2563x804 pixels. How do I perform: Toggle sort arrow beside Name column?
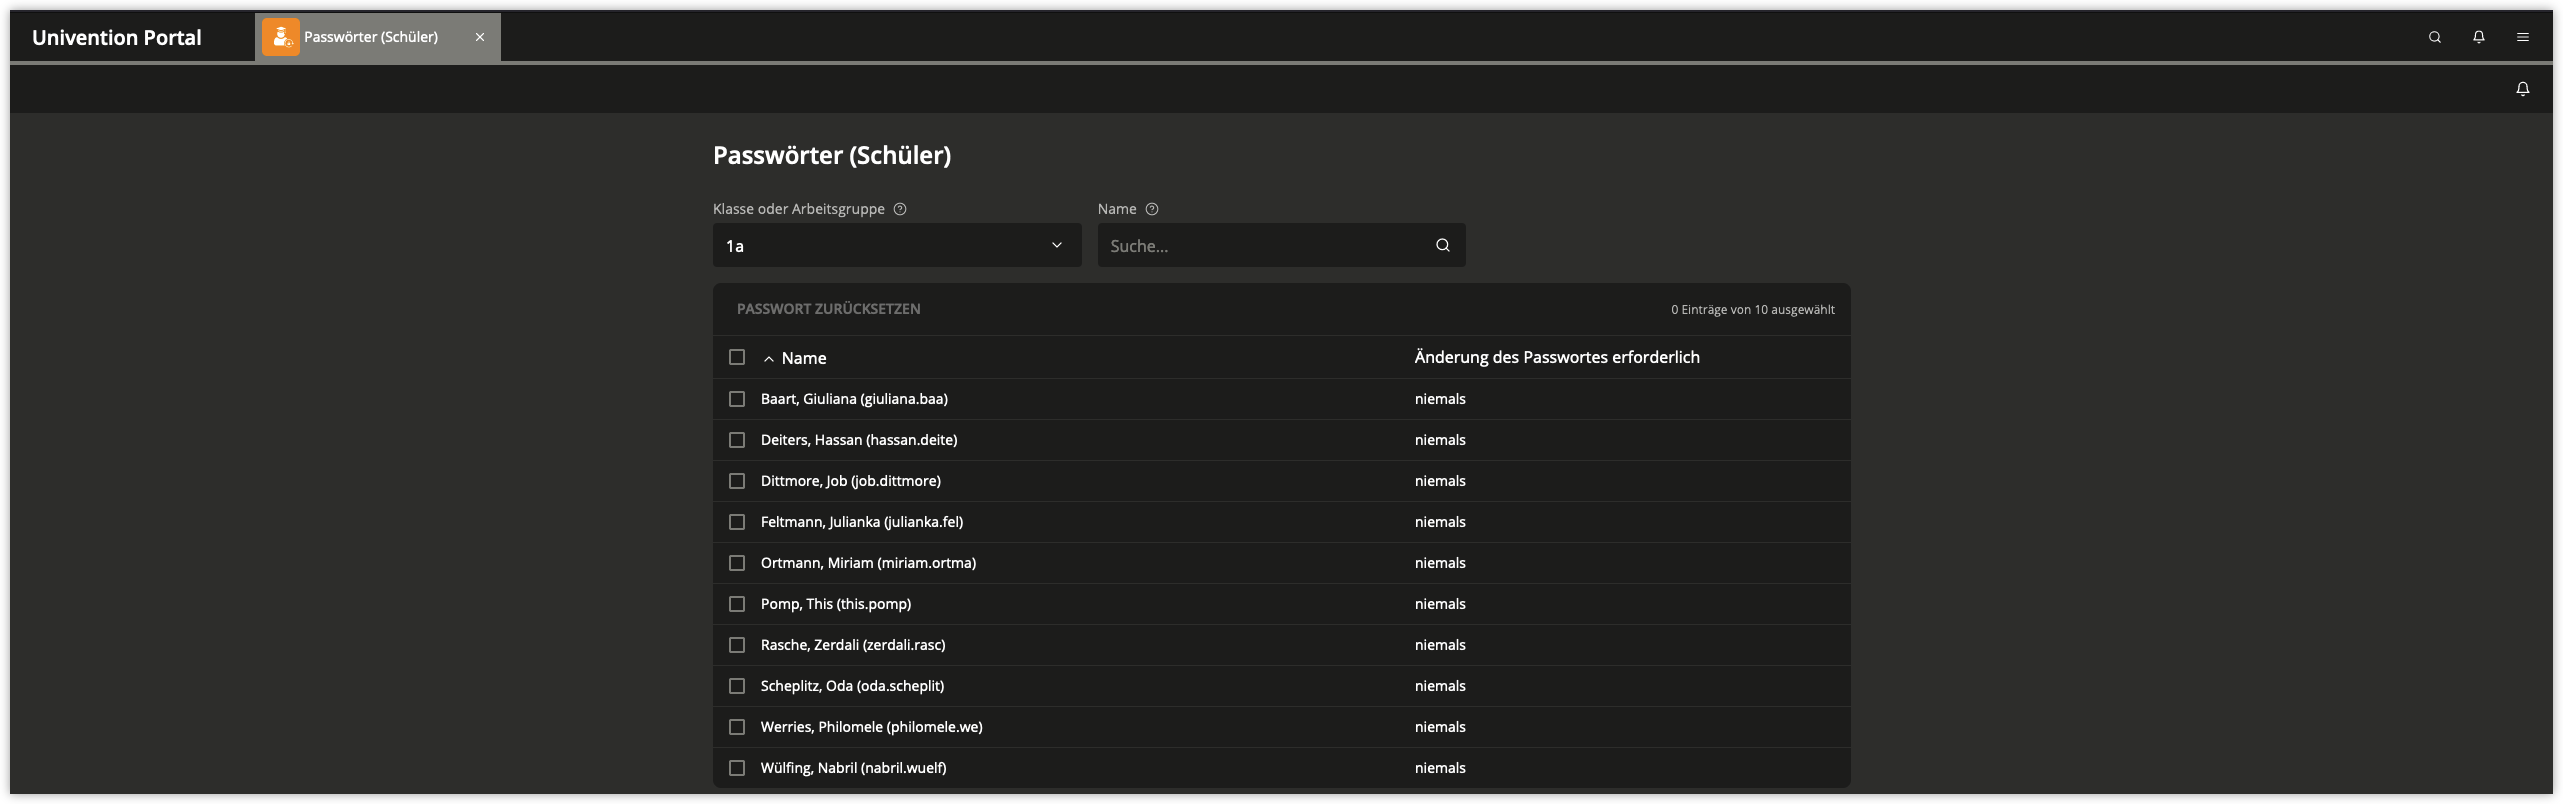coord(769,358)
